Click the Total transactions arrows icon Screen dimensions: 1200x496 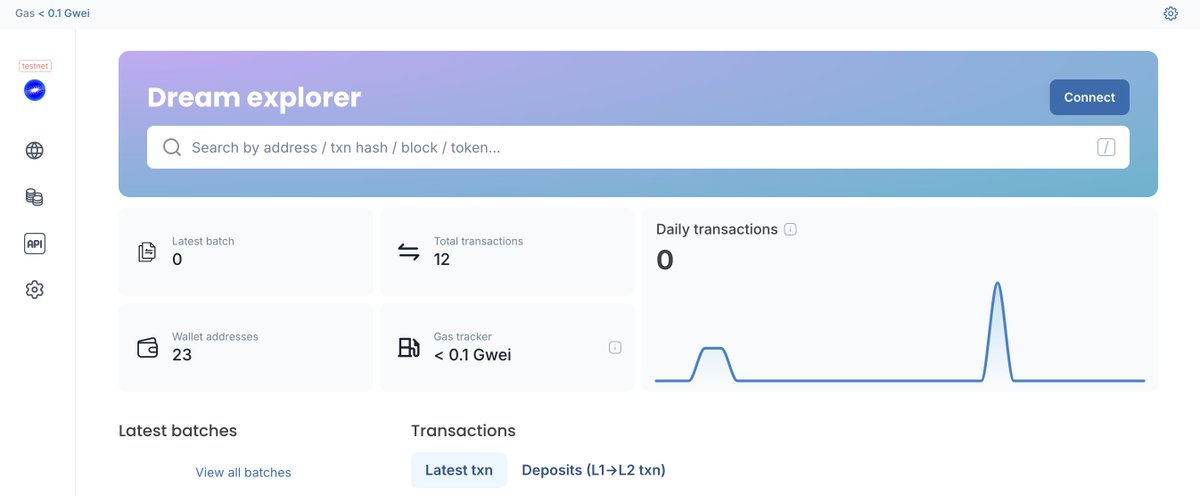pos(409,252)
